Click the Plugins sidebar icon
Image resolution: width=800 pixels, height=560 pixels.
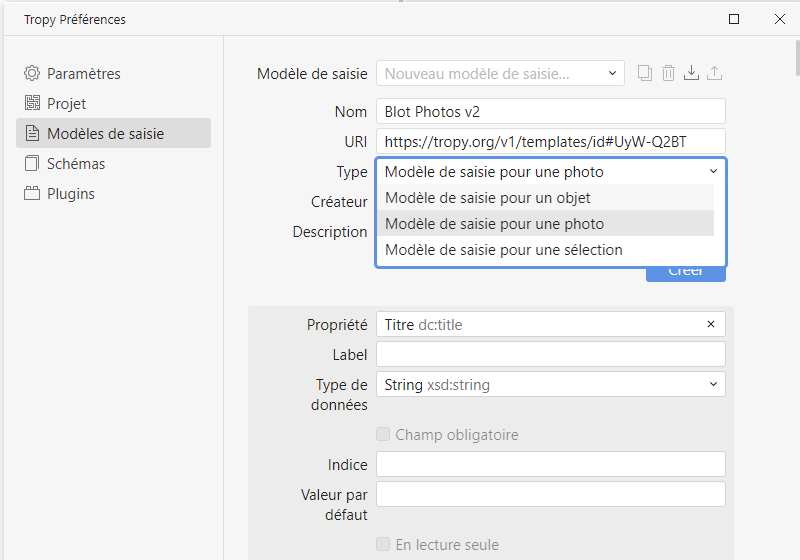tap(33, 194)
